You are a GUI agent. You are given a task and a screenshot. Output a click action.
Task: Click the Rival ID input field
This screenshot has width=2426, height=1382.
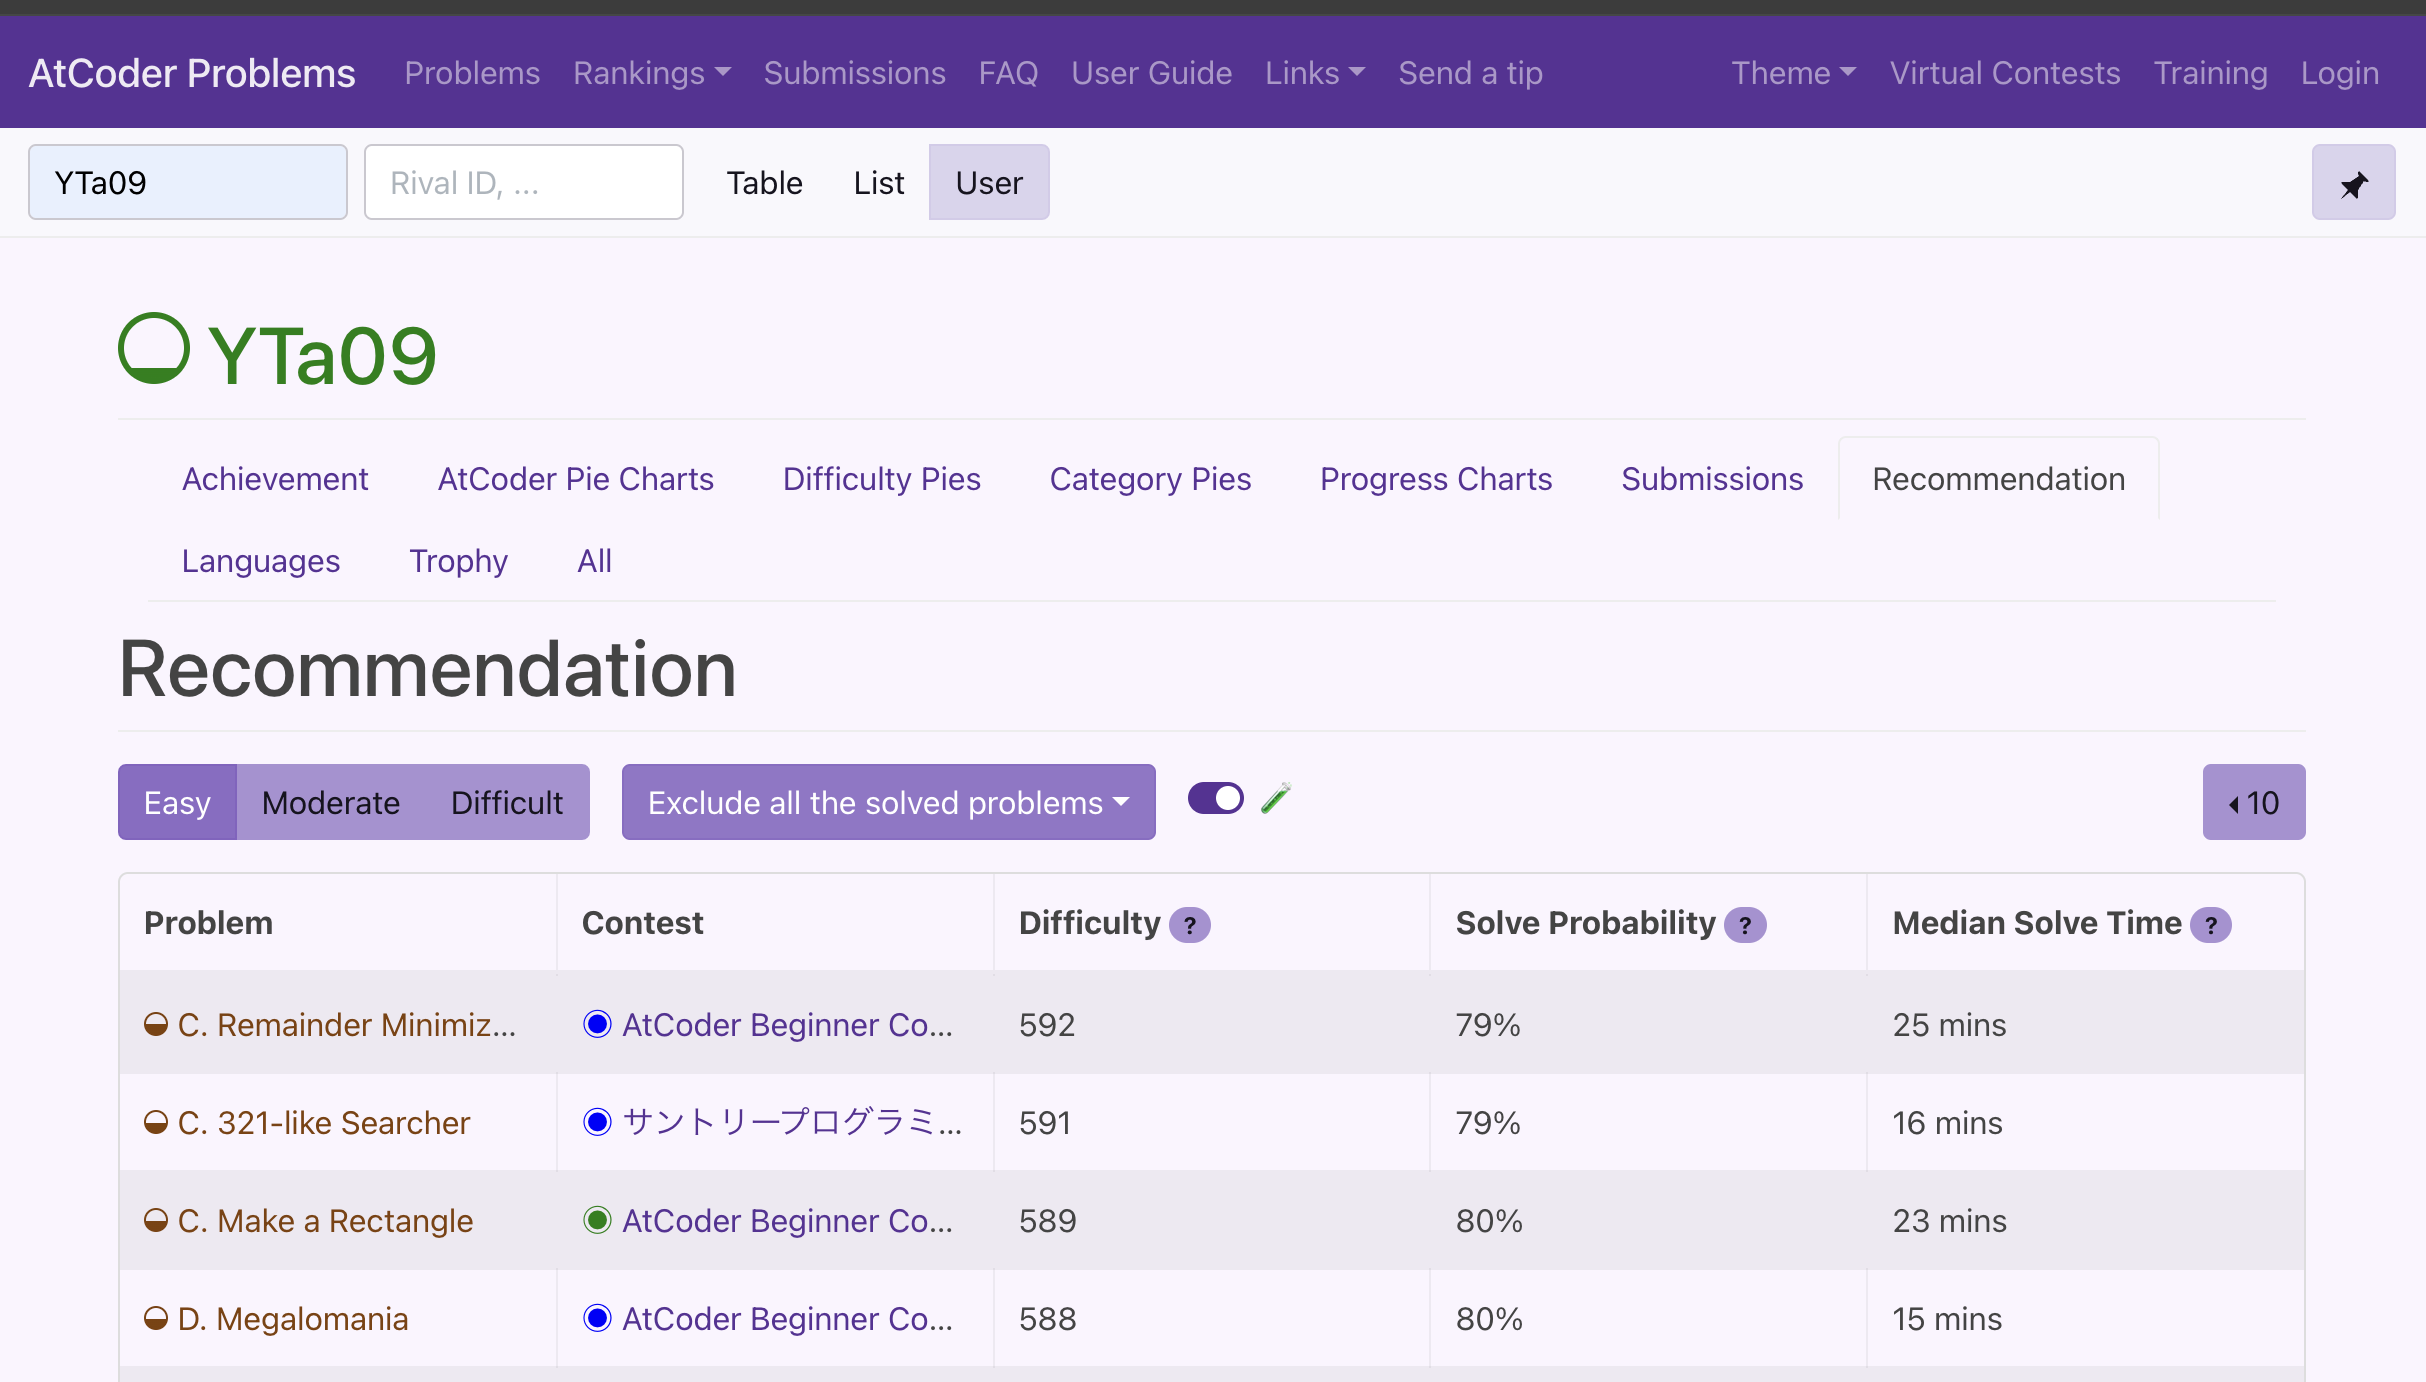(524, 182)
